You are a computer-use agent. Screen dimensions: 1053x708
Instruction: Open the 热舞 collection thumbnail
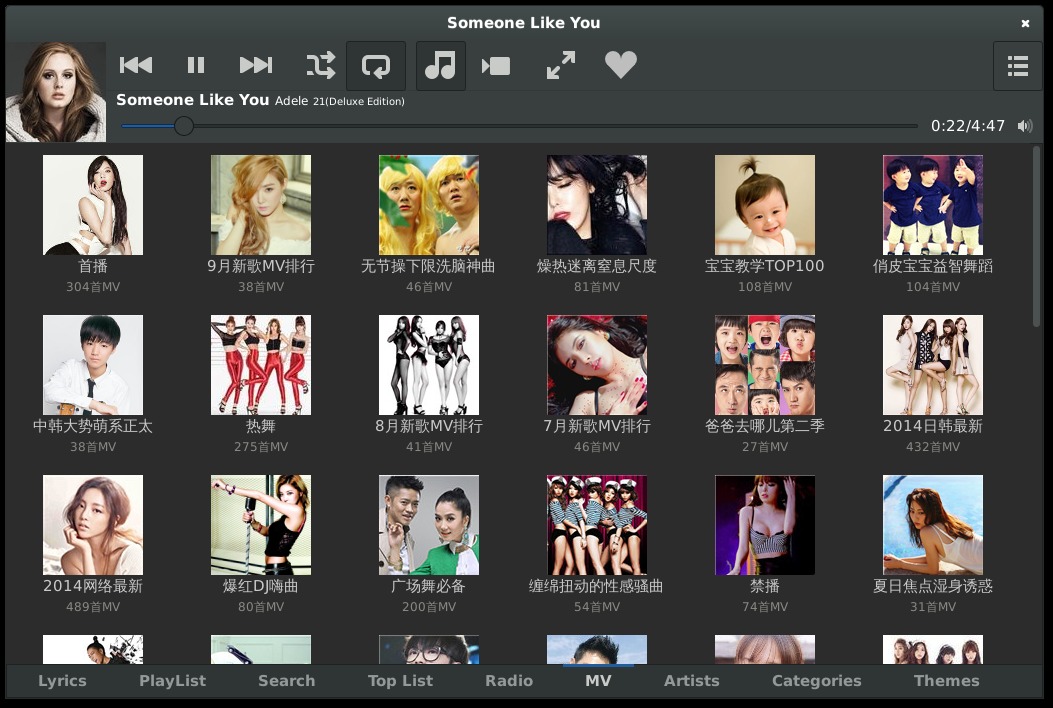click(x=261, y=365)
